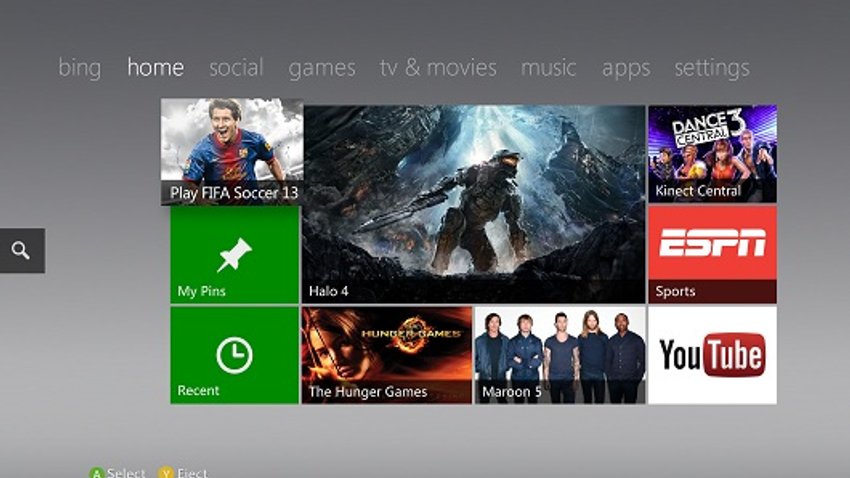Open the My Pins tile

(234, 255)
